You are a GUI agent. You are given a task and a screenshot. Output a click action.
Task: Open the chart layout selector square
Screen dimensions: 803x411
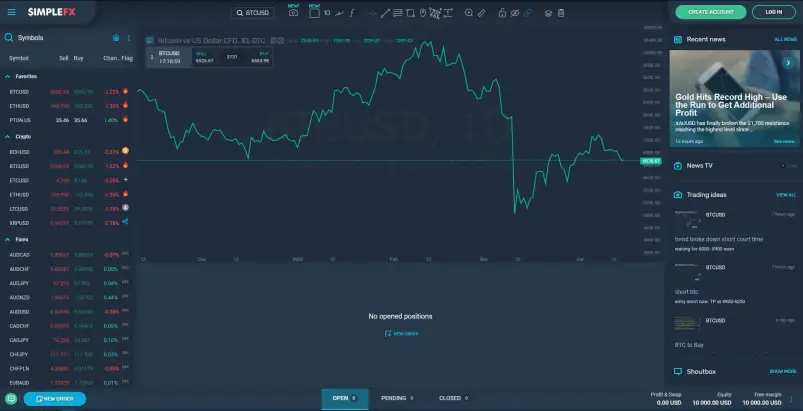[x=314, y=13]
